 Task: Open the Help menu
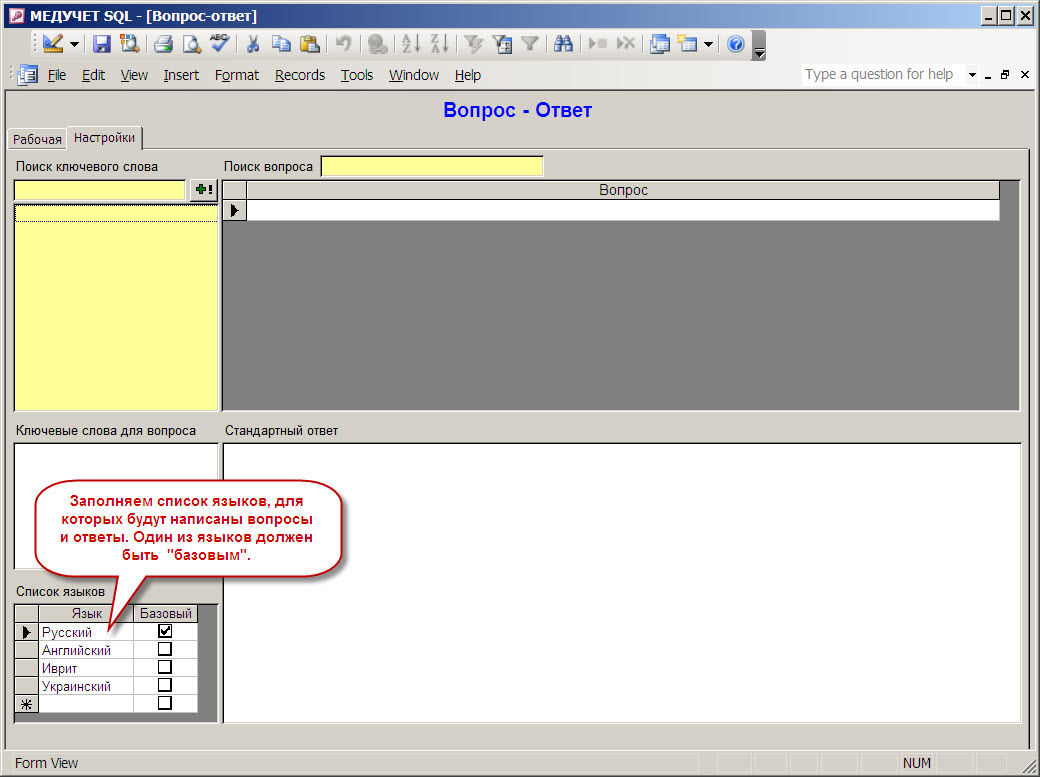point(468,75)
